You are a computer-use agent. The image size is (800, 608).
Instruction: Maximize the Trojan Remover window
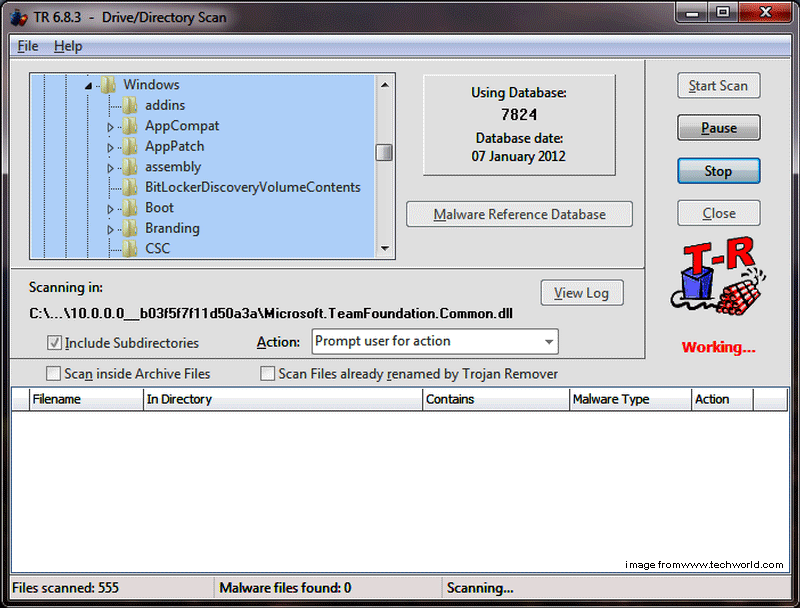(723, 13)
